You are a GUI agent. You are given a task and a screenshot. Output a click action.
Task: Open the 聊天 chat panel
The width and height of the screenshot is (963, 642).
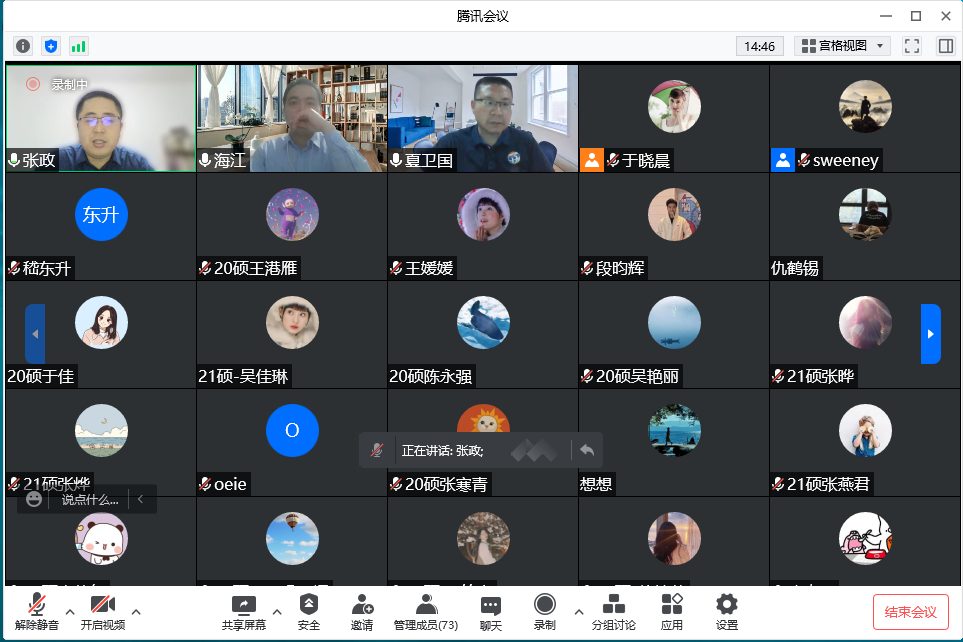pos(490,611)
